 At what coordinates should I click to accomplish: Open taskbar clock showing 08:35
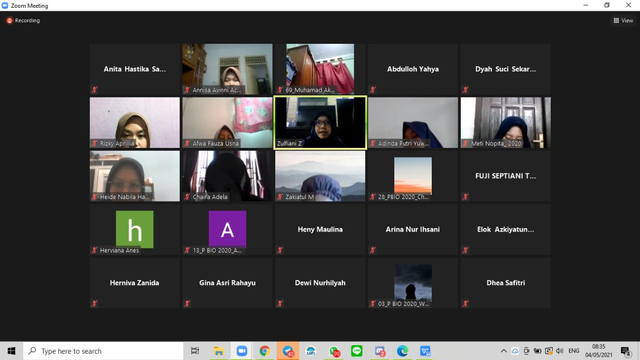point(598,351)
